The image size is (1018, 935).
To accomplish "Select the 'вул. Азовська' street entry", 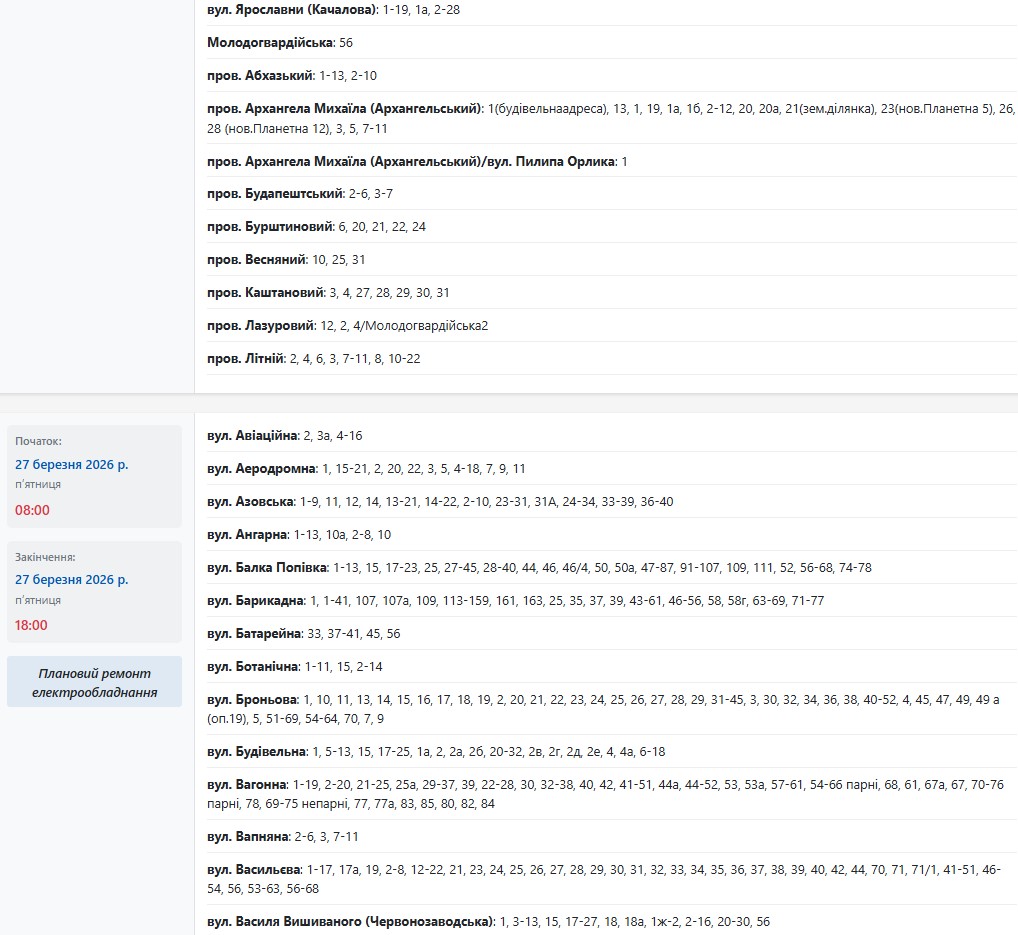I will click(251, 502).
